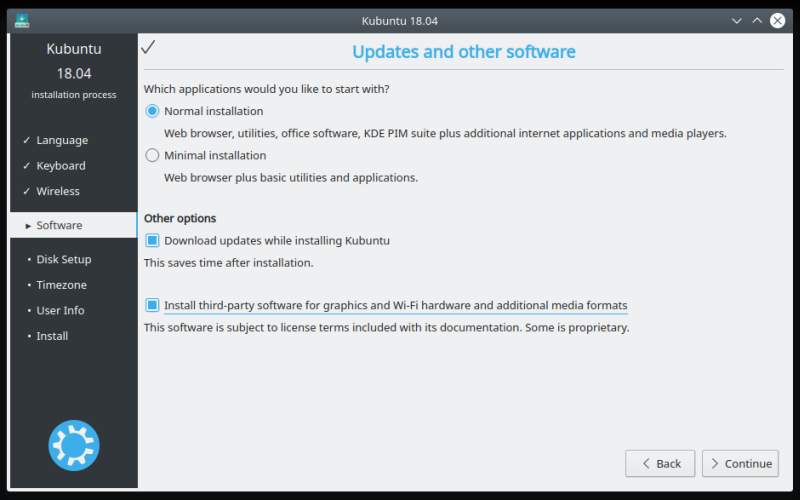Image resolution: width=800 pixels, height=500 pixels.
Task: Select the Normal installation radio button
Action: pos(152,111)
